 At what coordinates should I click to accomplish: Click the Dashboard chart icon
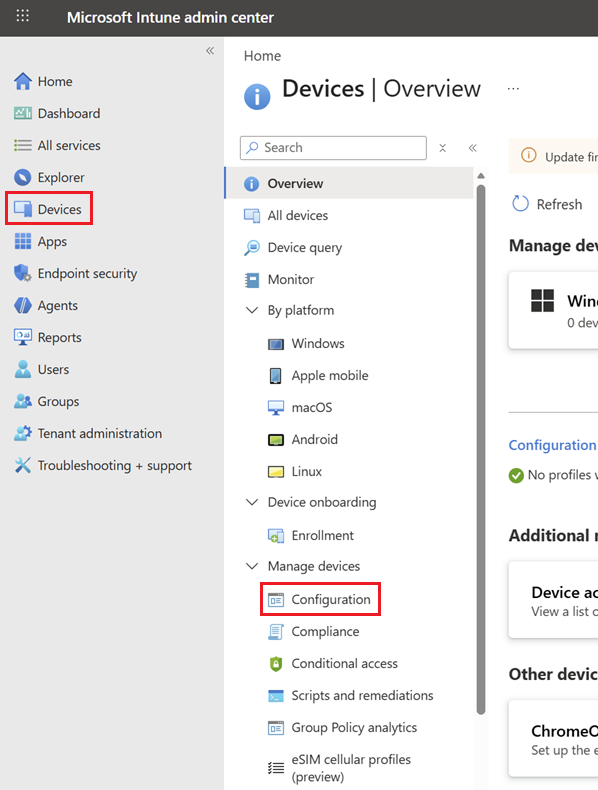23,113
